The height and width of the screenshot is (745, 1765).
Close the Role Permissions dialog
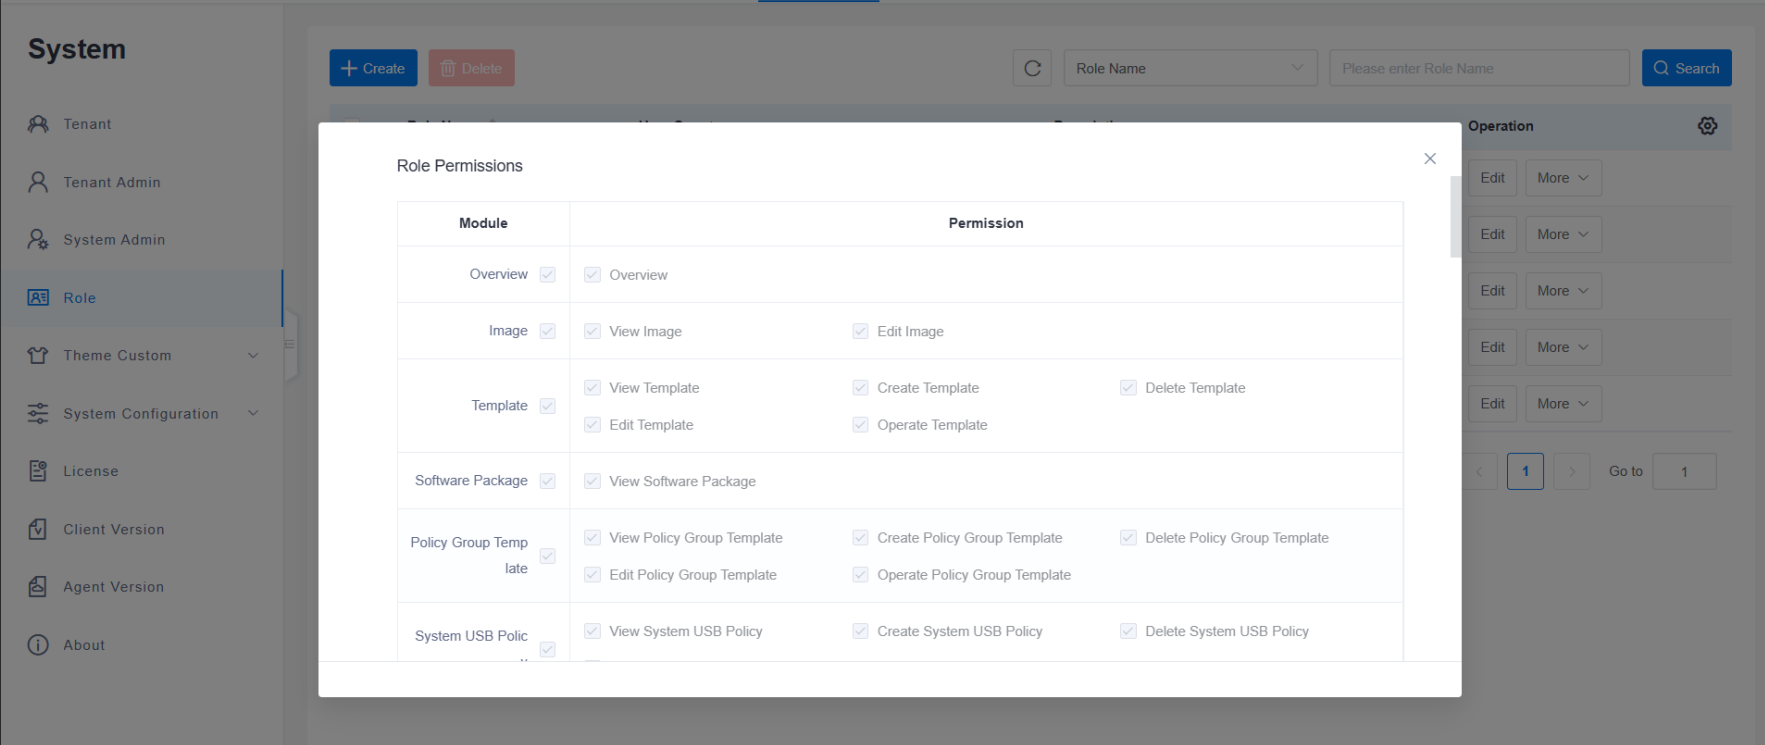point(1430,159)
